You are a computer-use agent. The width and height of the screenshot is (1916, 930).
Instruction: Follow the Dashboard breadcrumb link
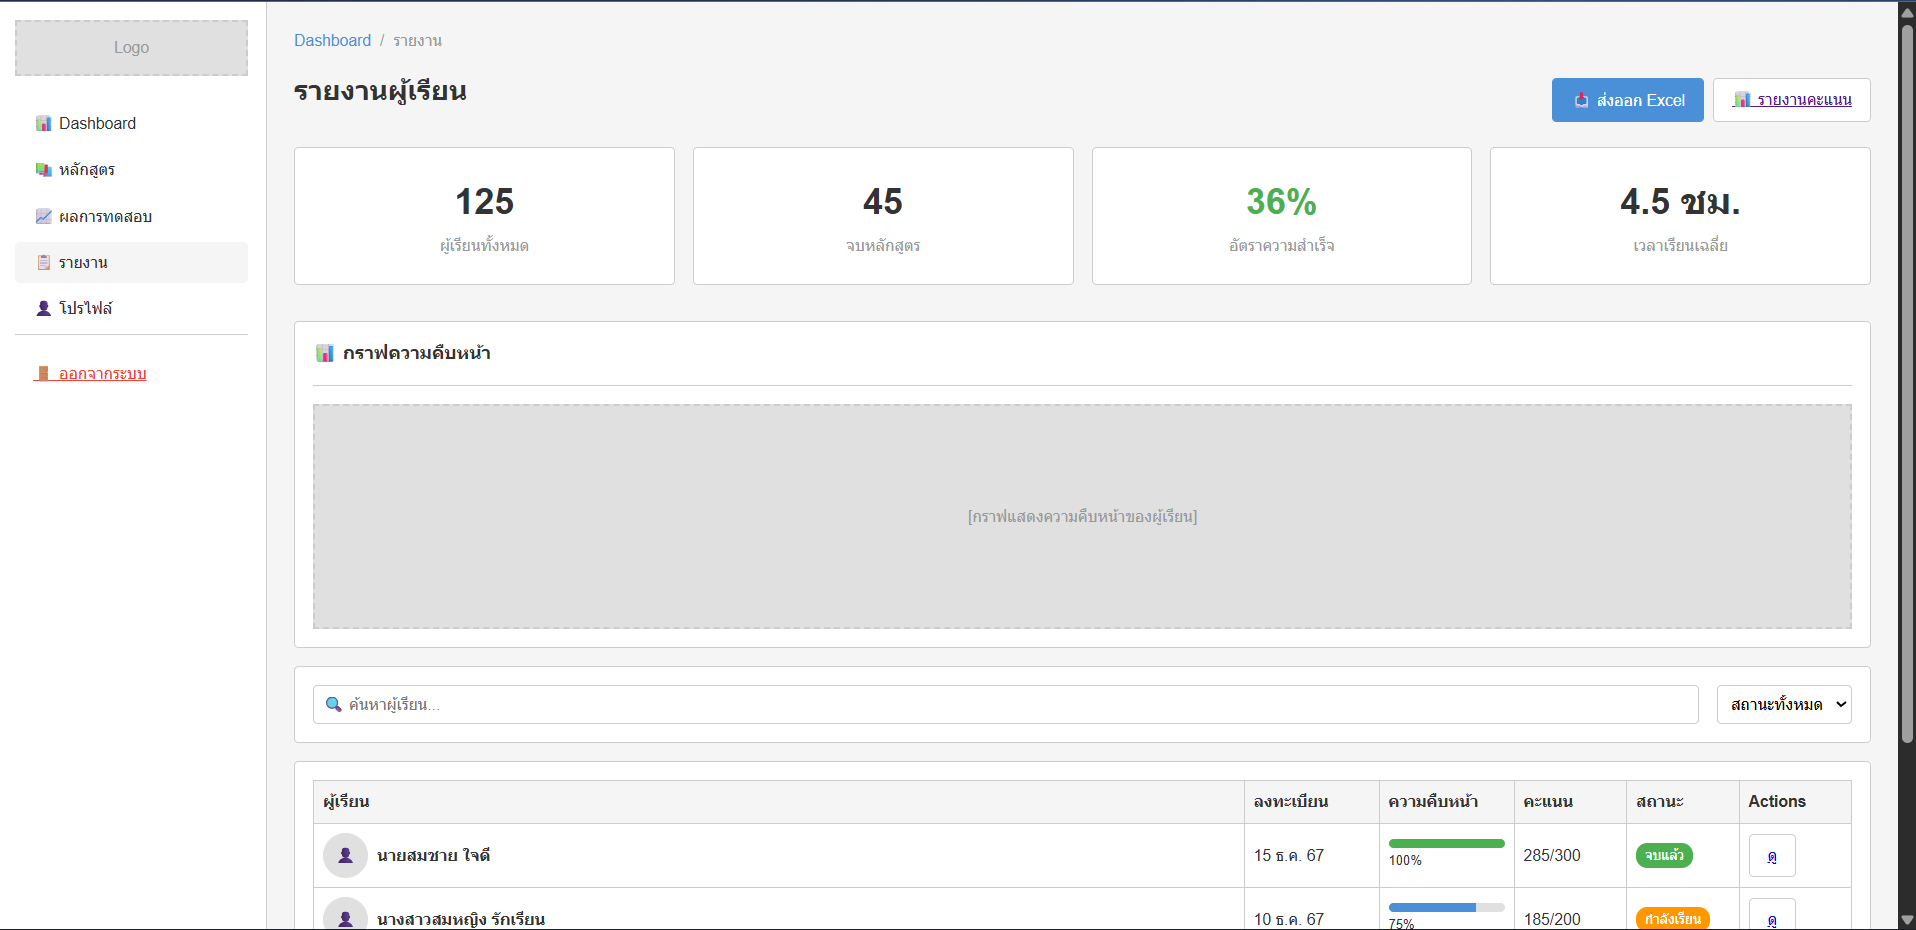pos(332,40)
